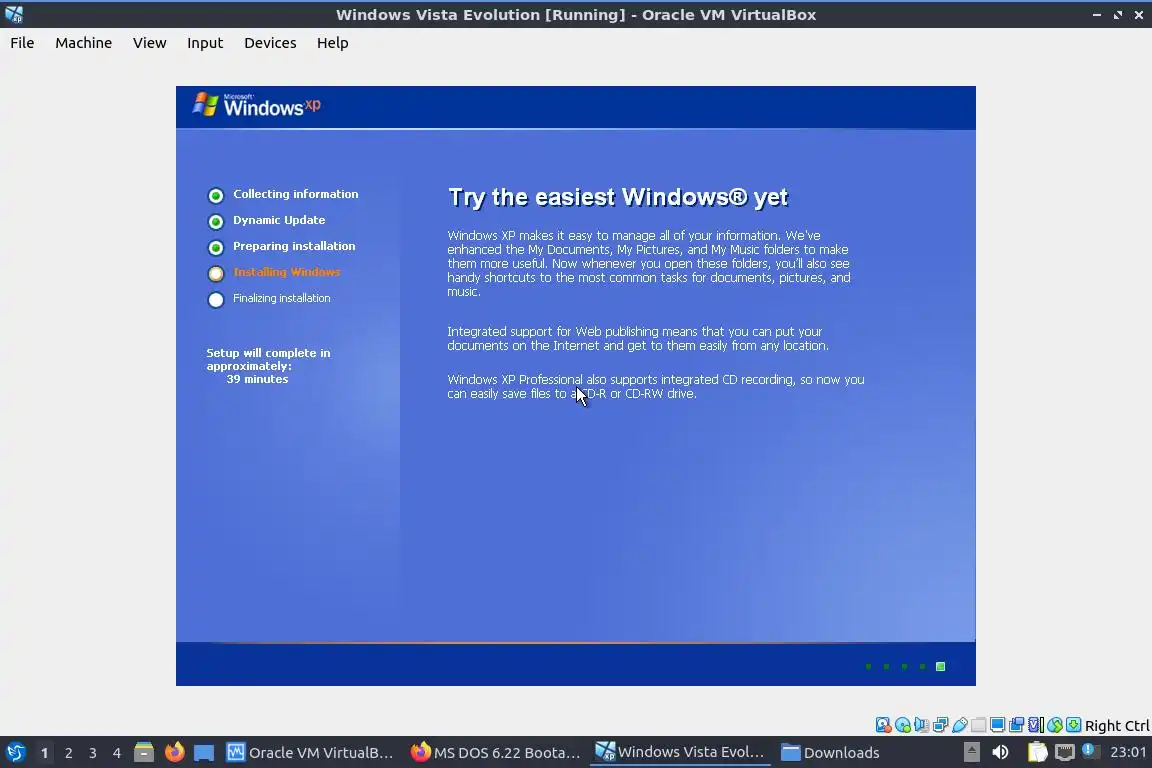Click the audio indicator in VirtualBox status bar
This screenshot has width=1152, height=768.
click(x=921, y=725)
